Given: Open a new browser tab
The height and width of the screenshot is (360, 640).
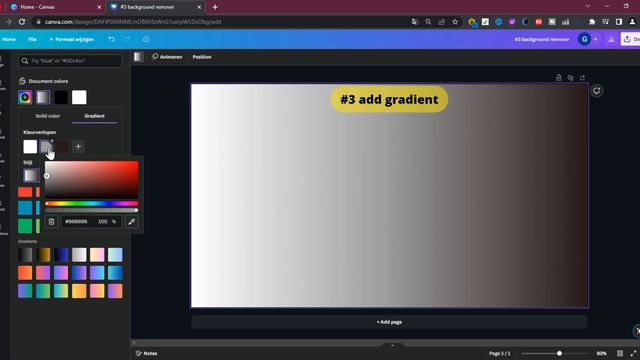Looking at the screenshot, I should 215,7.
